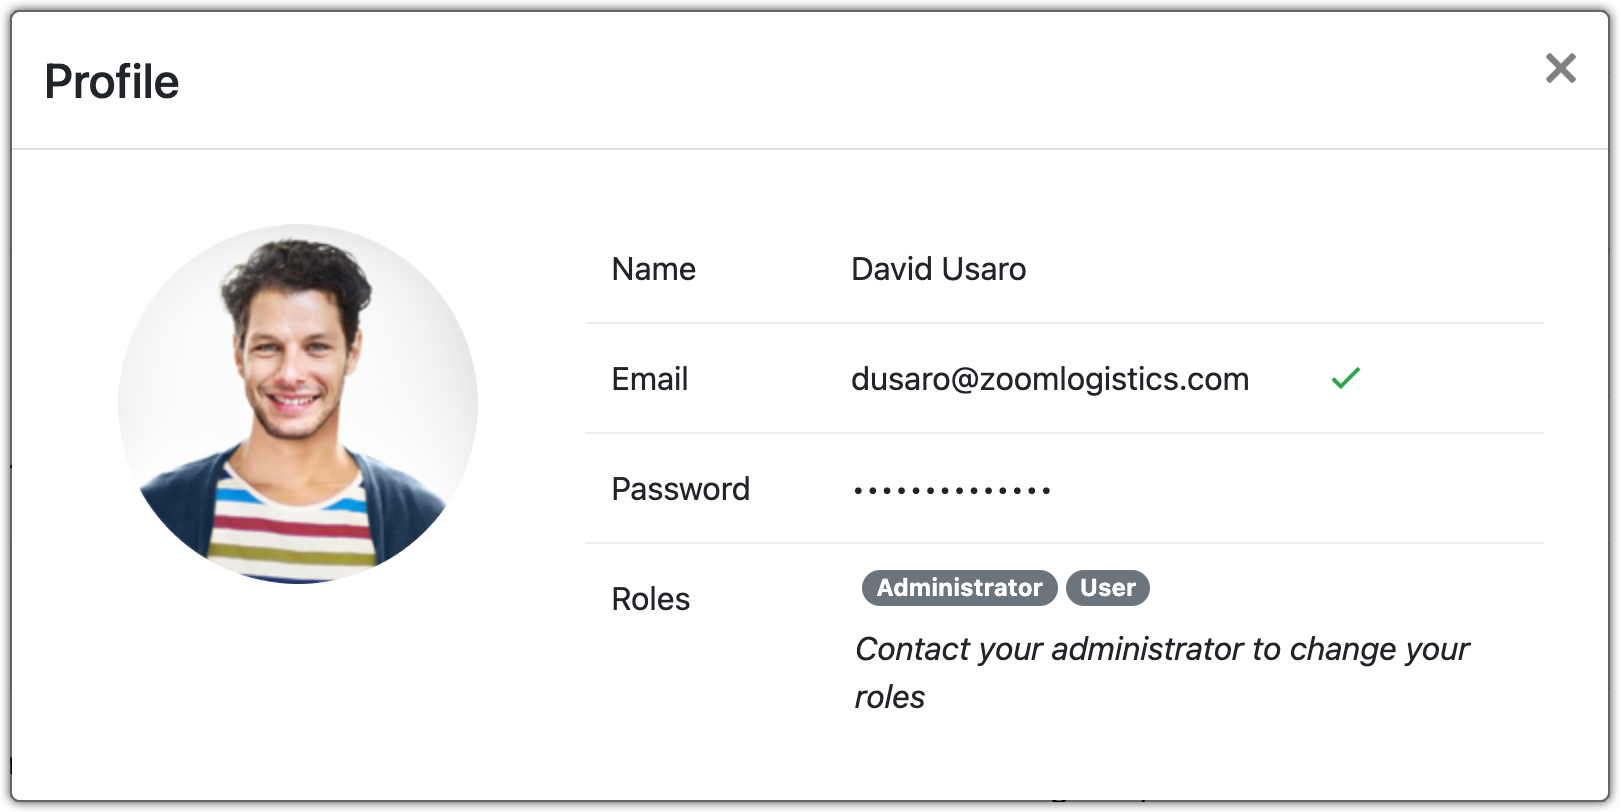Click the Profile dialog heading
Viewport: 1620px width, 812px height.
pos(112,82)
